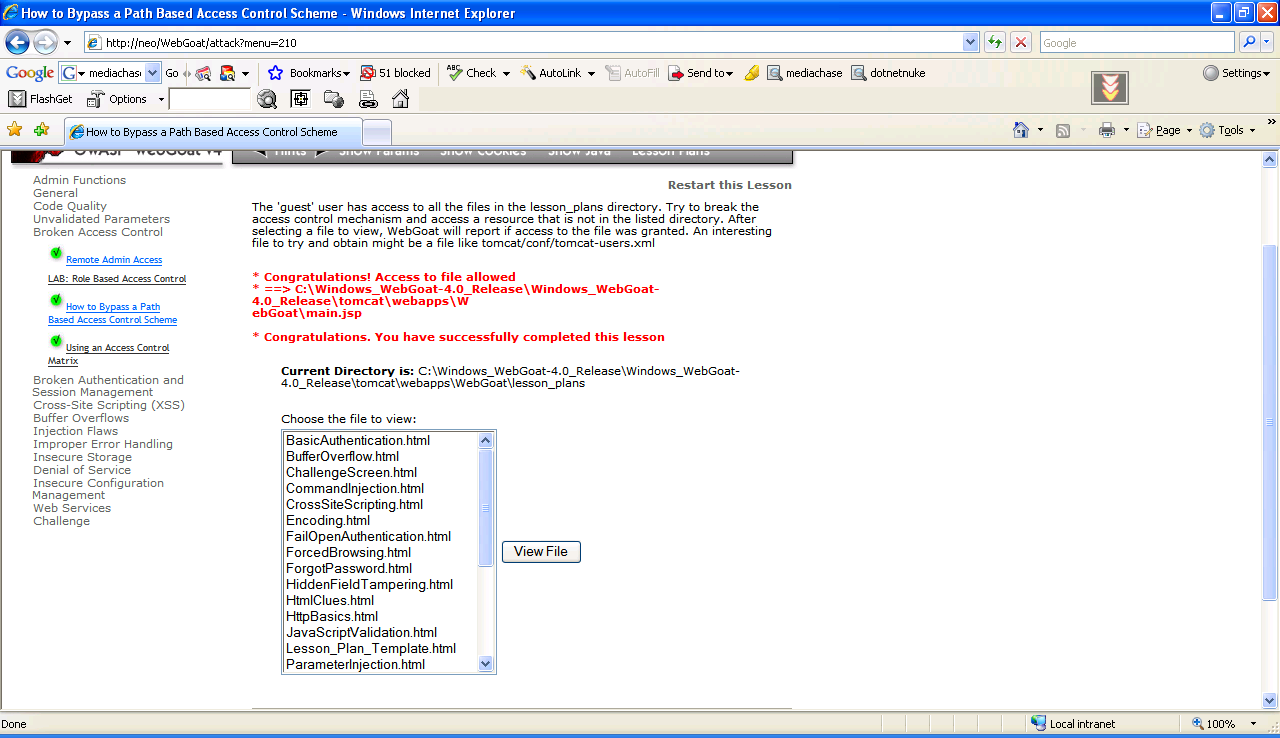Viewport: 1280px width, 738px height.
Task: Click the browser Home icon in command bar
Action: pos(1021,130)
